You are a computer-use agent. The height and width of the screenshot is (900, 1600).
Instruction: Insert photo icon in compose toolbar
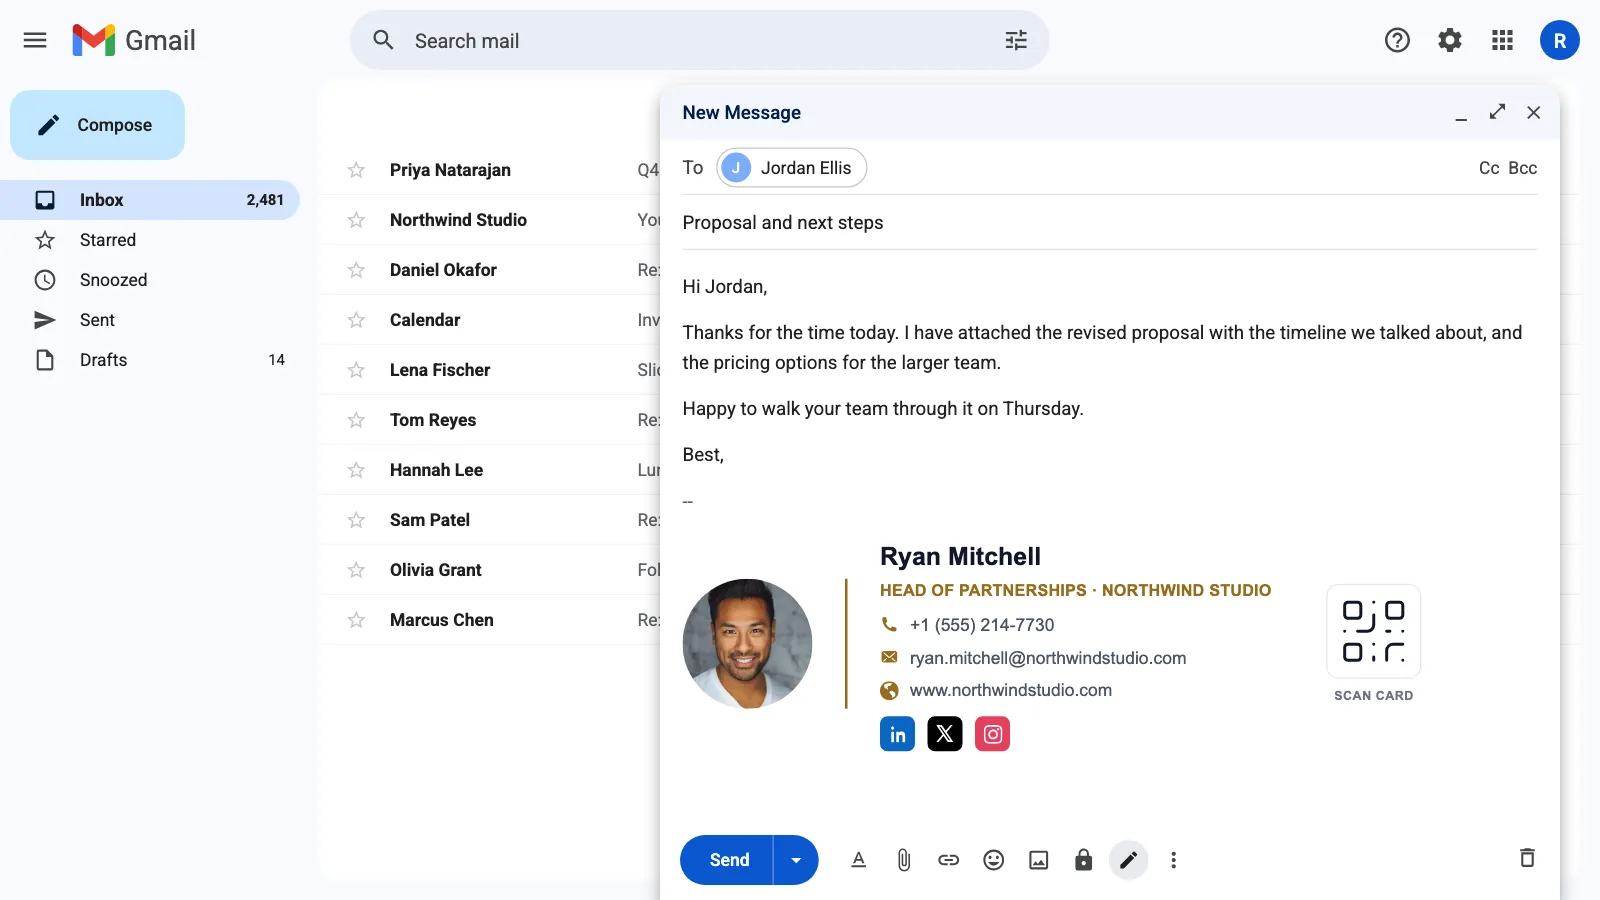1039,860
